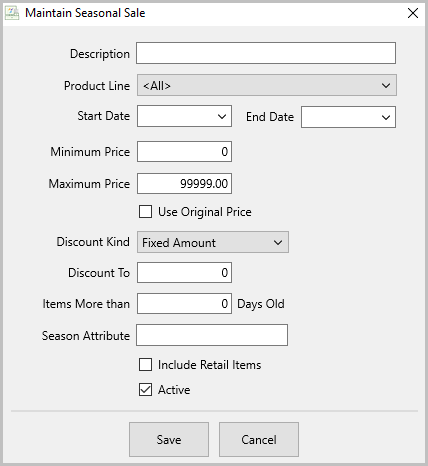Click the Product Line label
This screenshot has height=466, width=428.
pos(97,86)
